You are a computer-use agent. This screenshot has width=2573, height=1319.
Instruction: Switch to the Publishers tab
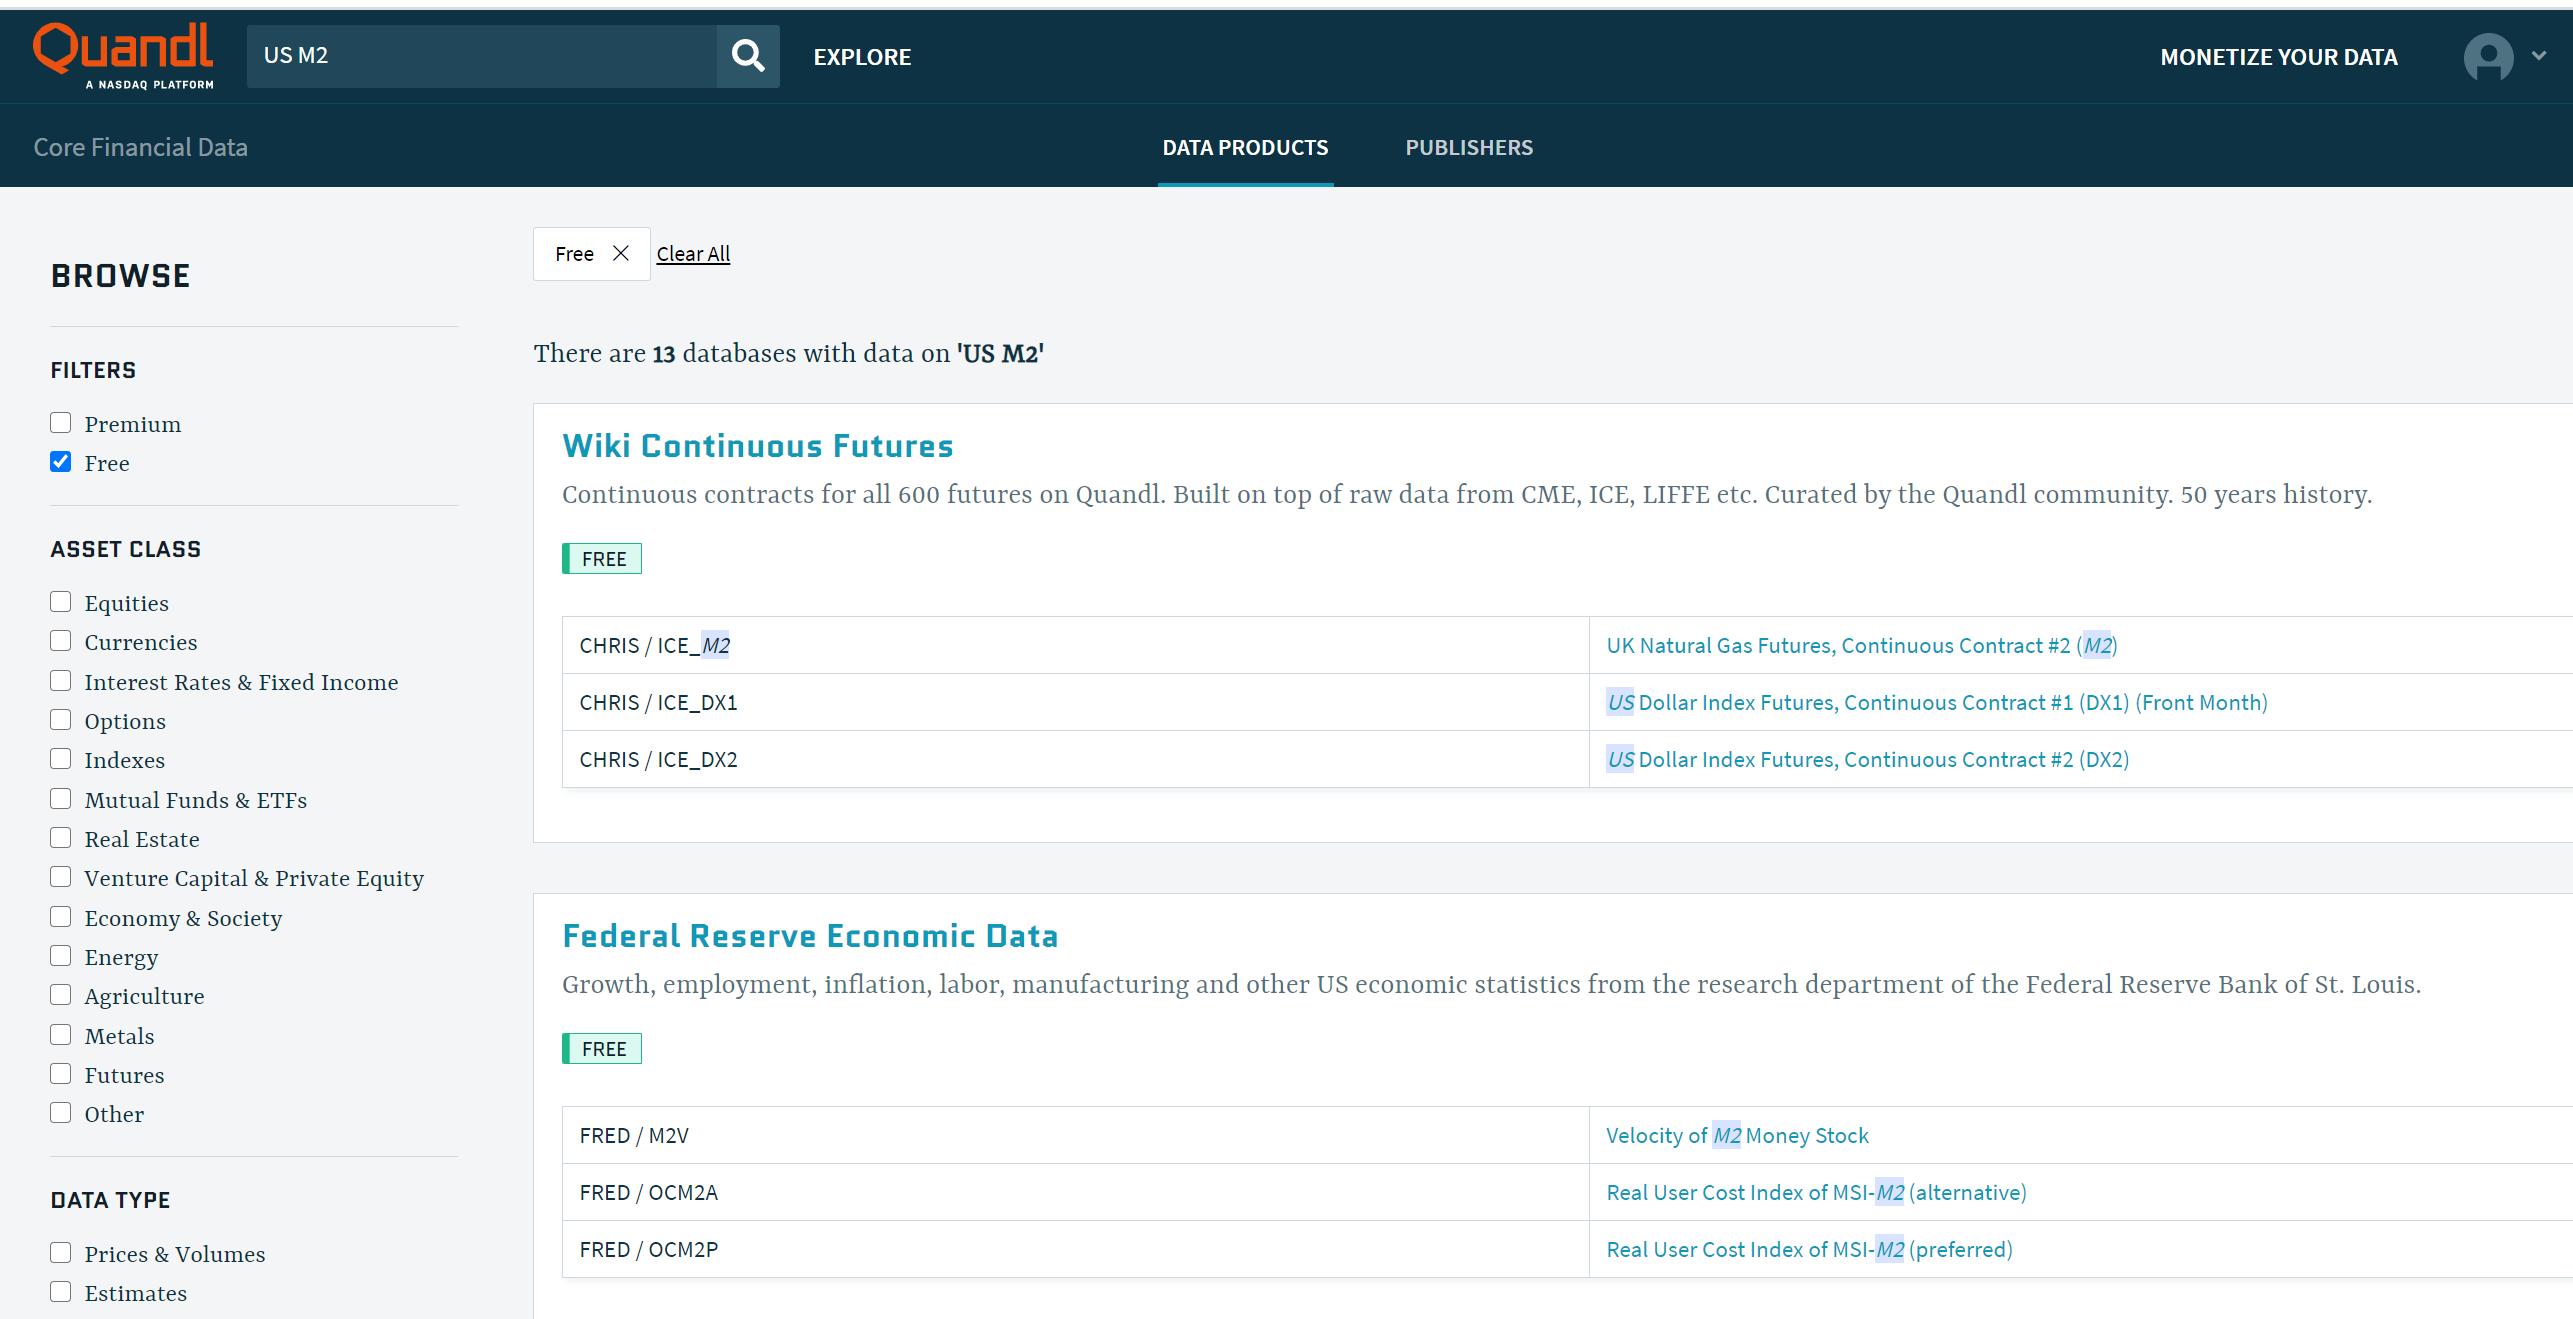1468,148
